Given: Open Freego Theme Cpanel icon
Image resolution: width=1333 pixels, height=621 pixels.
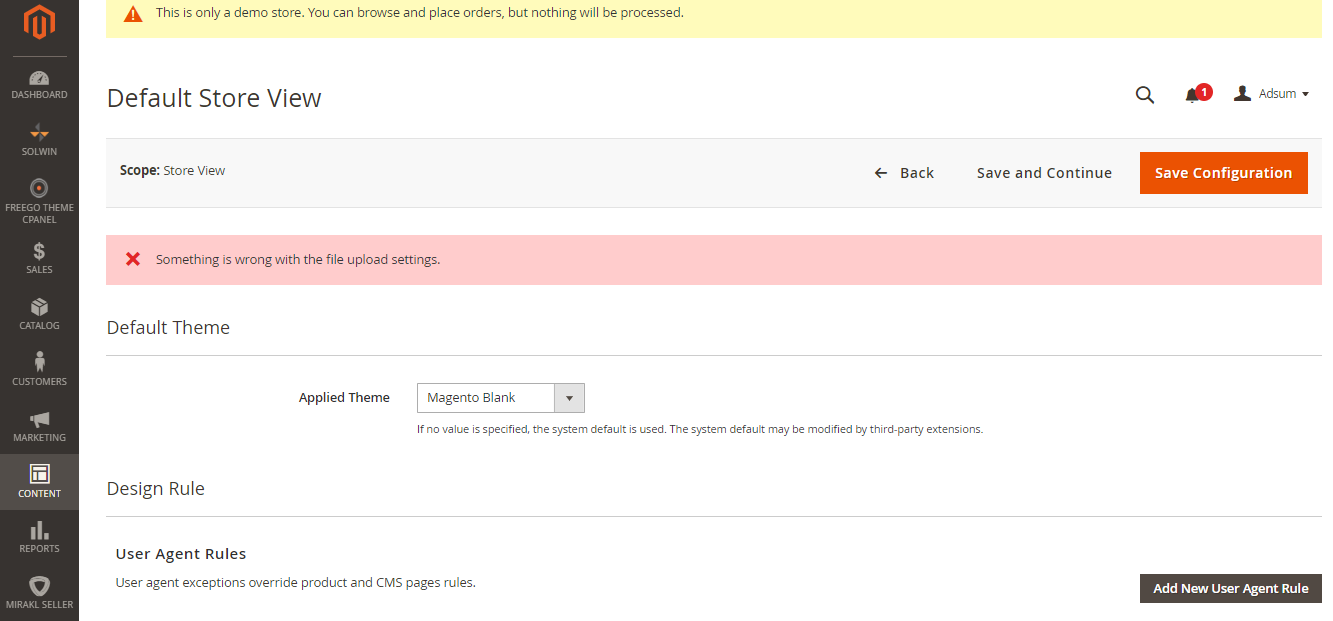Looking at the screenshot, I should [39, 188].
